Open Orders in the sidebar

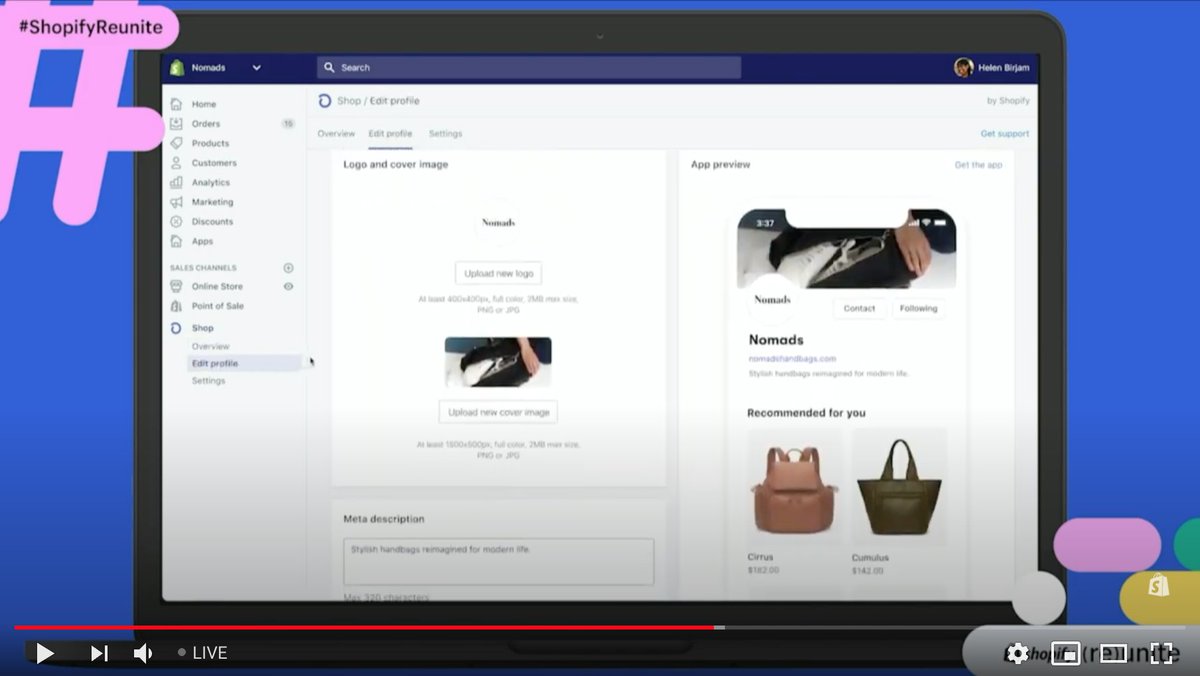(x=206, y=124)
